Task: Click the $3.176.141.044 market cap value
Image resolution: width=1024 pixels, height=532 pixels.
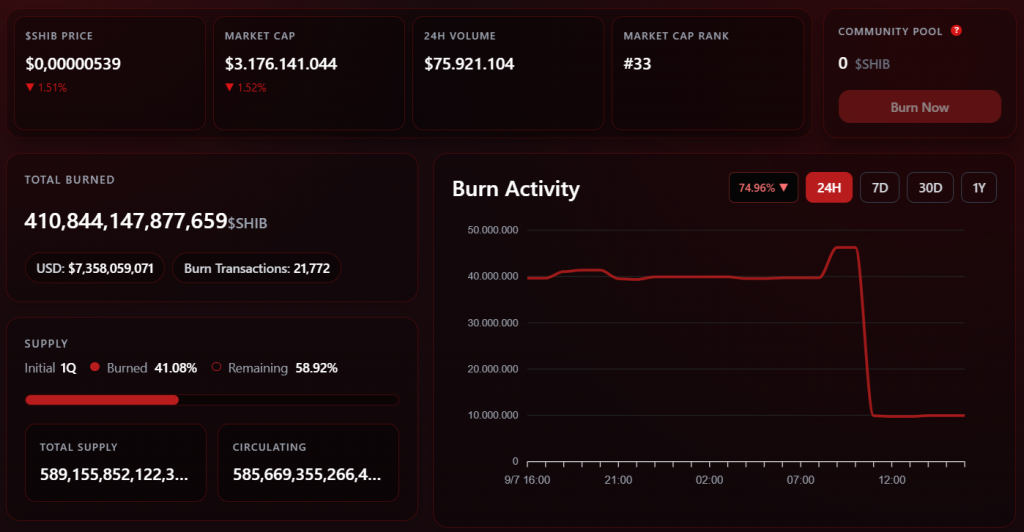Action: tap(281, 64)
